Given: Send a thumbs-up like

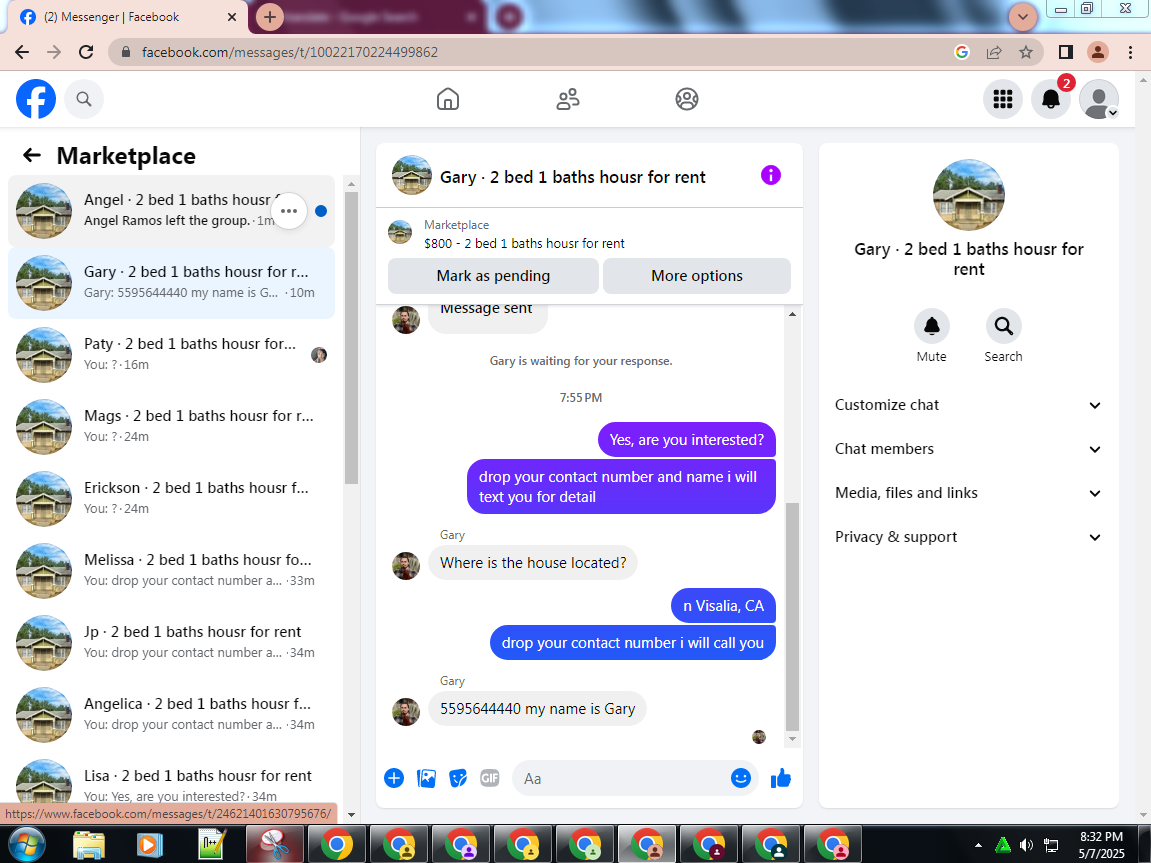Looking at the screenshot, I should click(x=781, y=778).
